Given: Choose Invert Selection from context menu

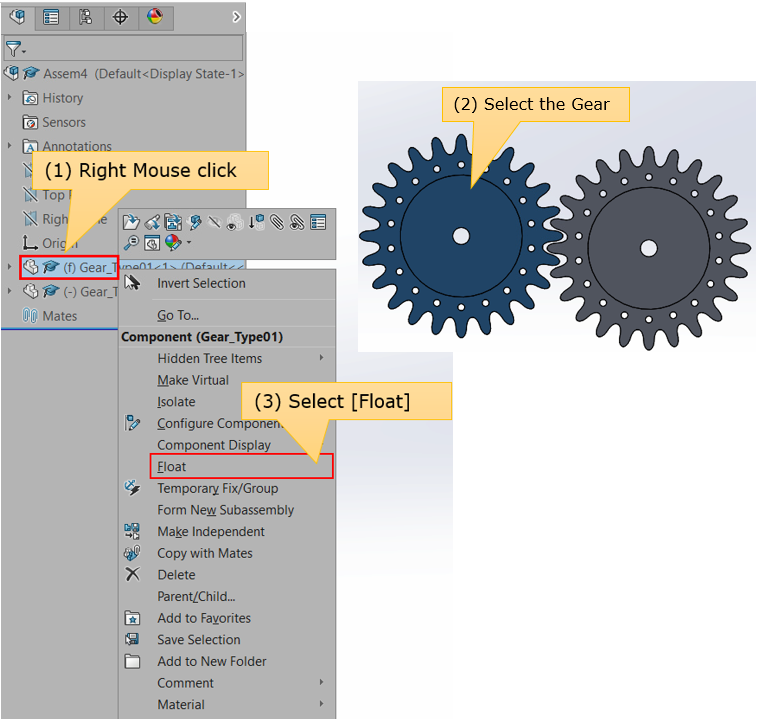Looking at the screenshot, I should coord(201,283).
